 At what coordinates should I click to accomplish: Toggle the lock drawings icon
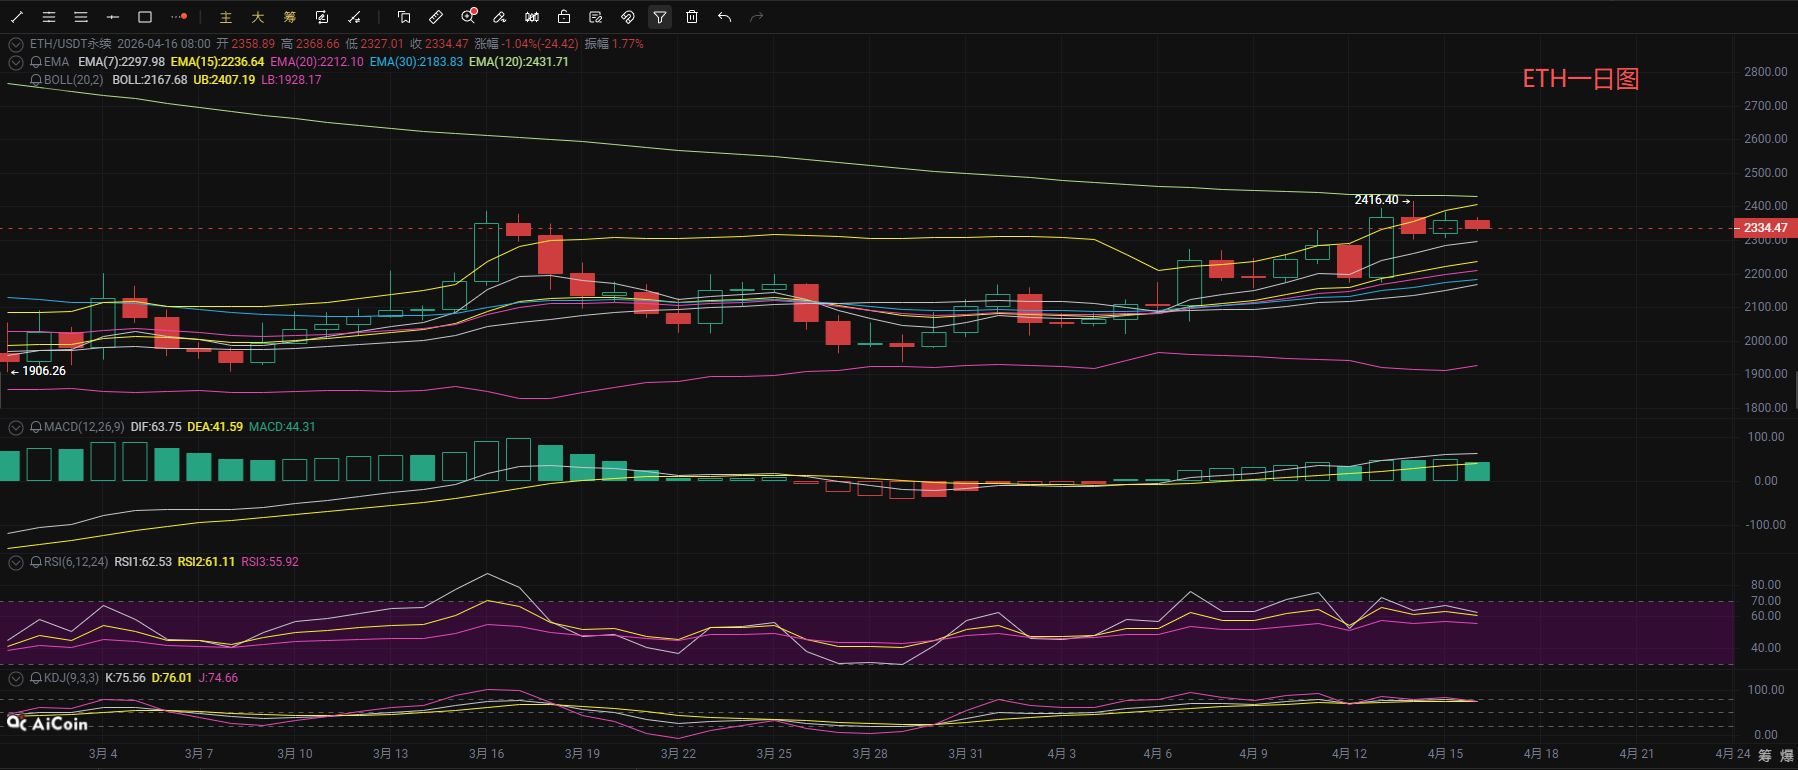pyautogui.click(x=564, y=17)
